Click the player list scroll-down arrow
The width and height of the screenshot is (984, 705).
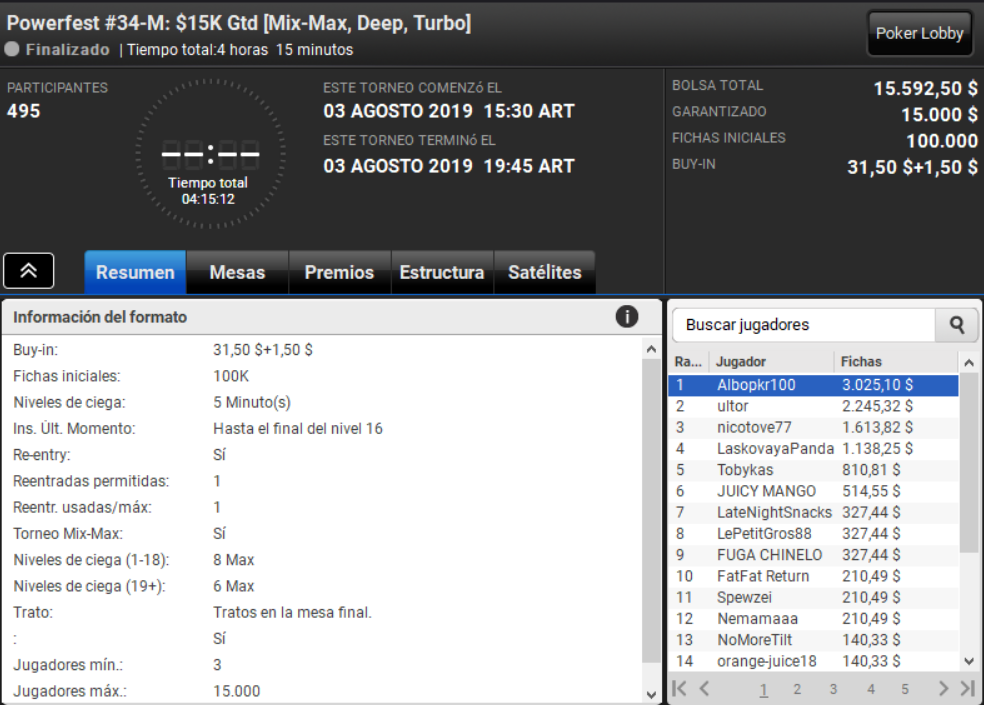click(969, 660)
